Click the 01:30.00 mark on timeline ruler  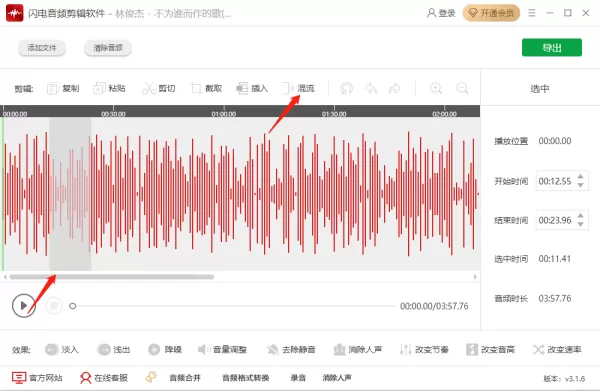pos(334,114)
